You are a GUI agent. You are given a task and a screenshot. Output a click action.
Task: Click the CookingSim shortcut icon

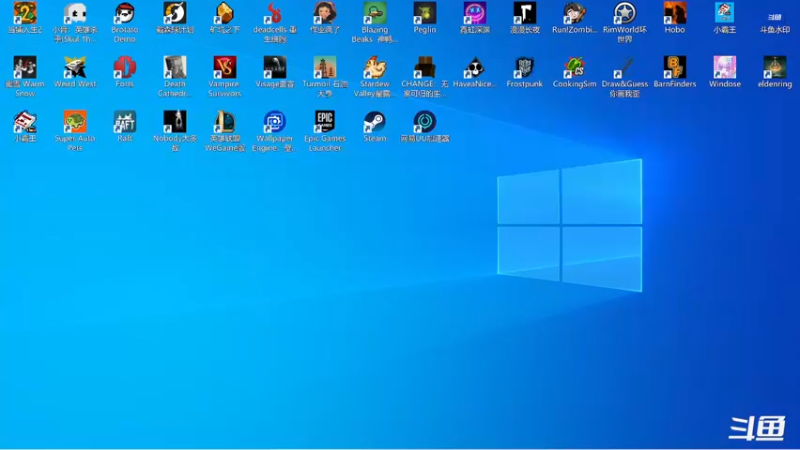point(574,67)
